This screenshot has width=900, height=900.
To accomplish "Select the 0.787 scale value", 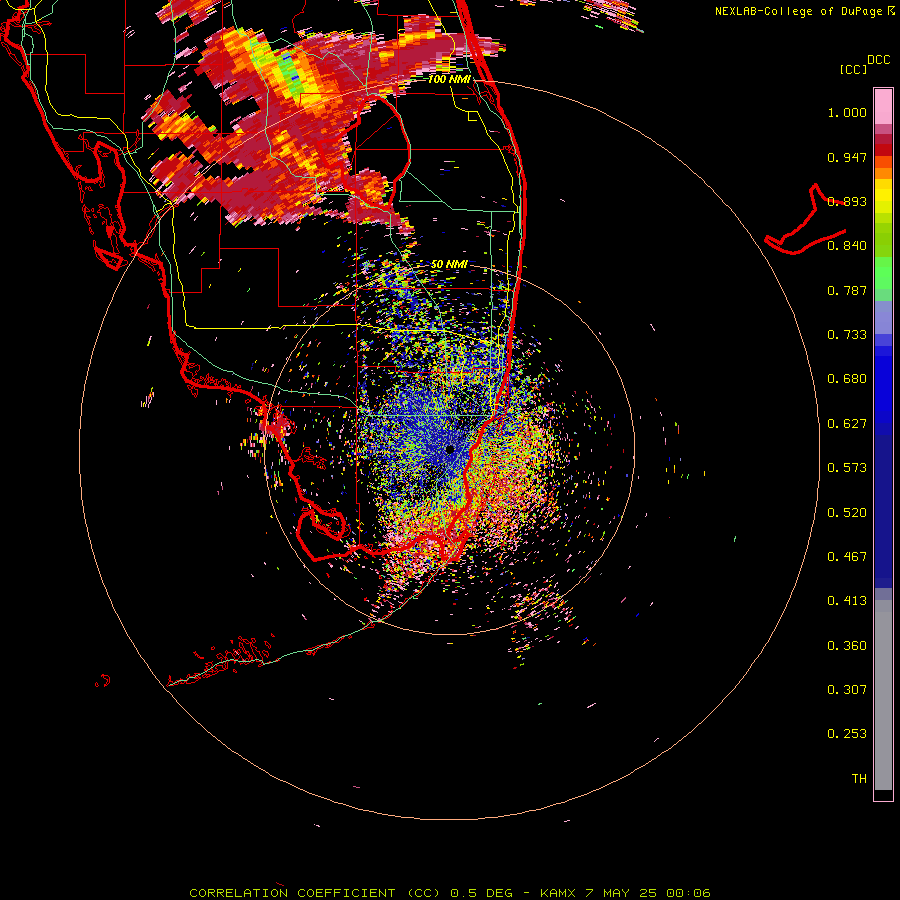I will (847, 290).
